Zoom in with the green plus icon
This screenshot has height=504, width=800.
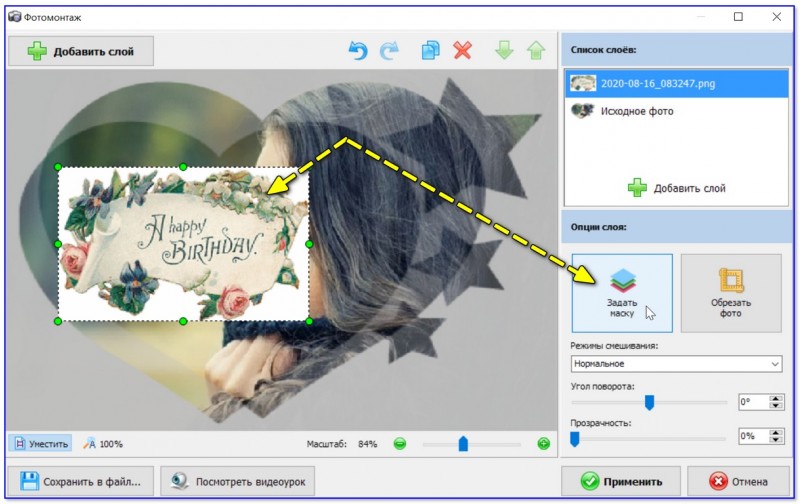coord(544,444)
